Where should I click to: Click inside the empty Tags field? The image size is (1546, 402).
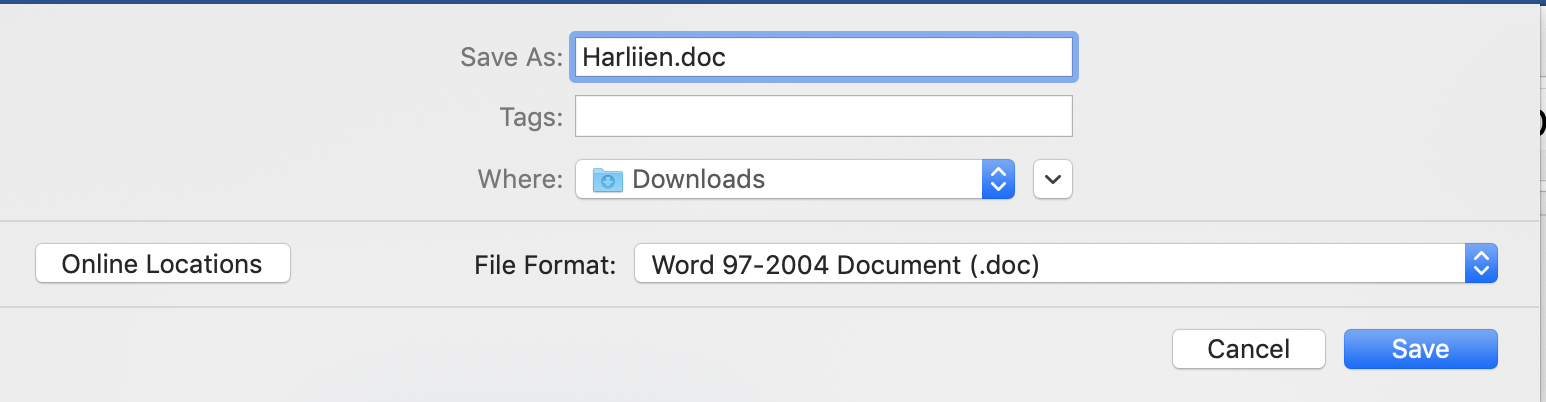[x=824, y=116]
